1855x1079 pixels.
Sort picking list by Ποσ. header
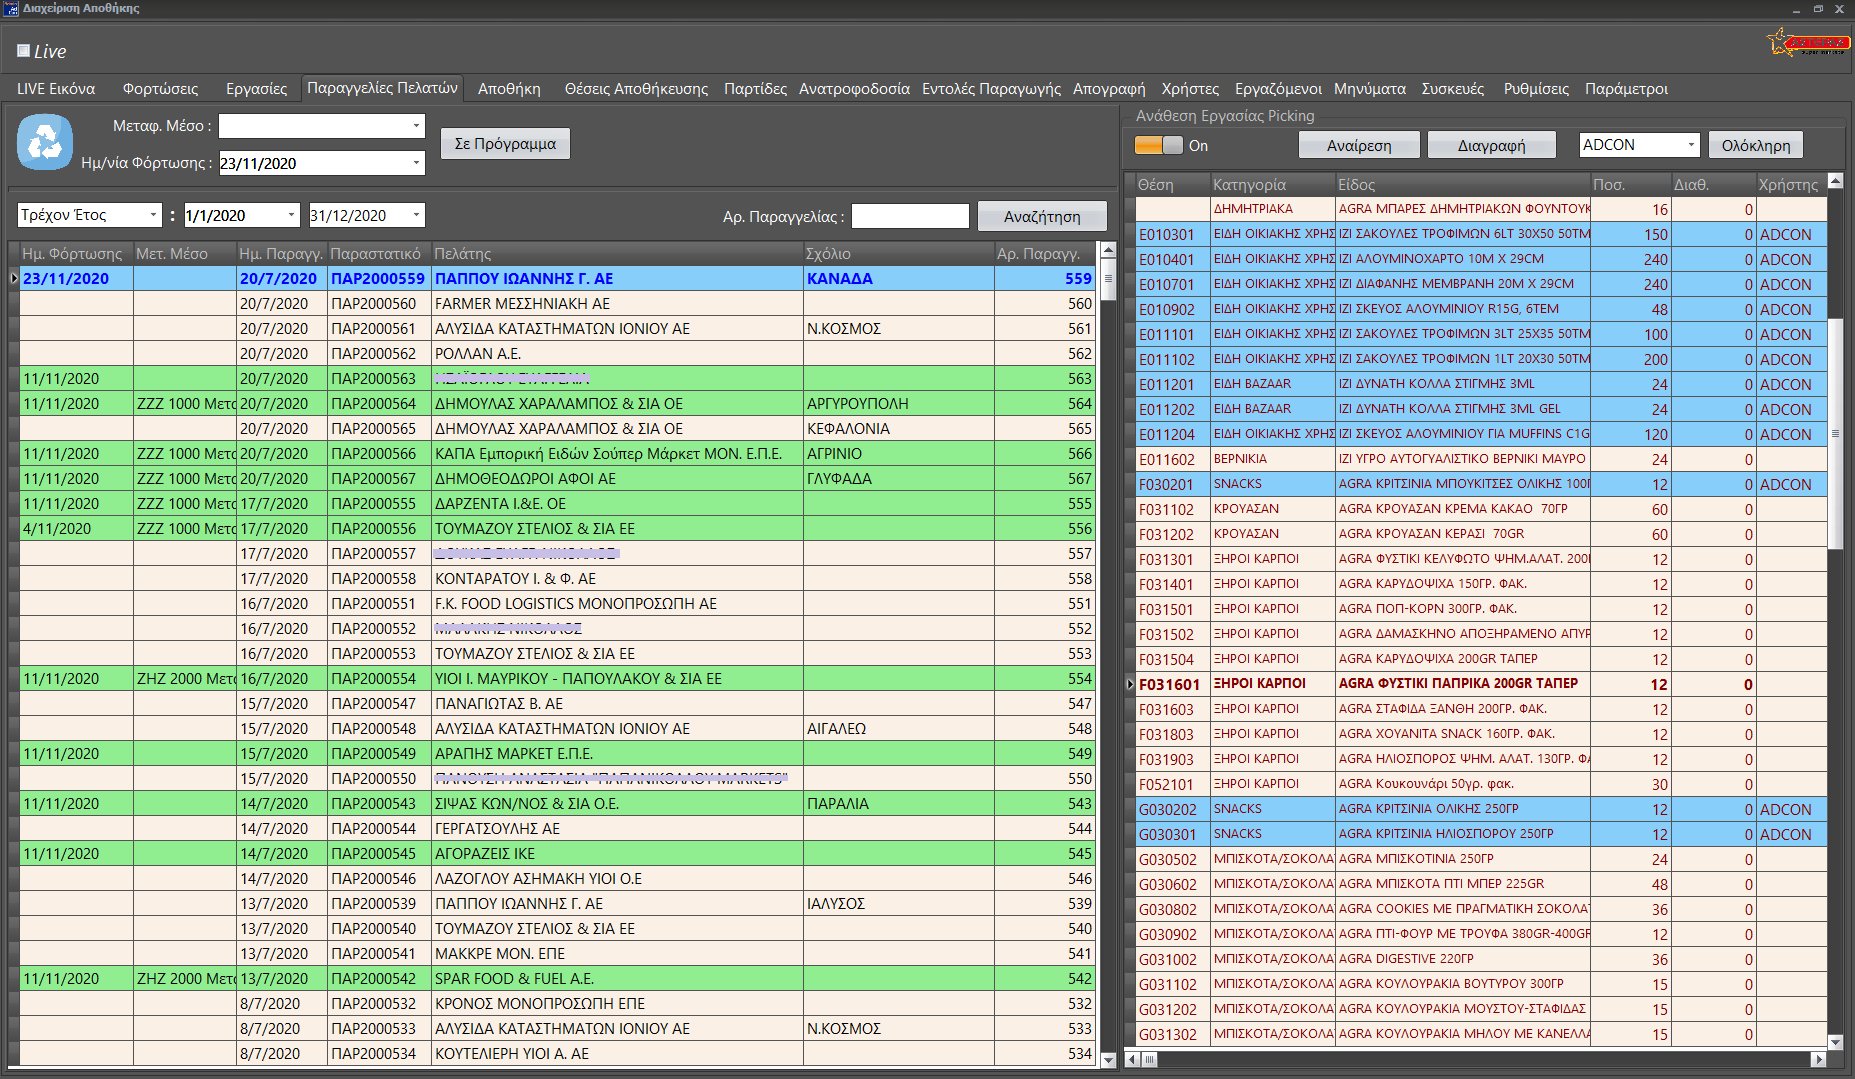1630,185
